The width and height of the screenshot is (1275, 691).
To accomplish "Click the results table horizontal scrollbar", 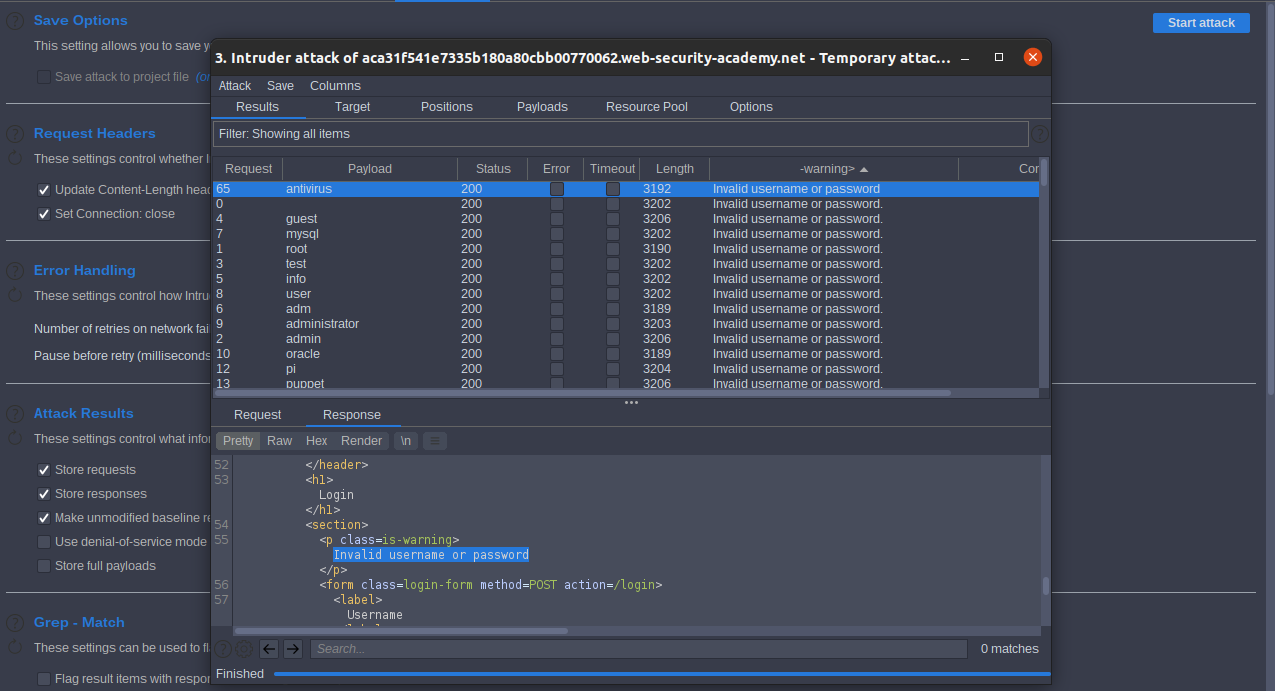I will pyautogui.click(x=582, y=393).
